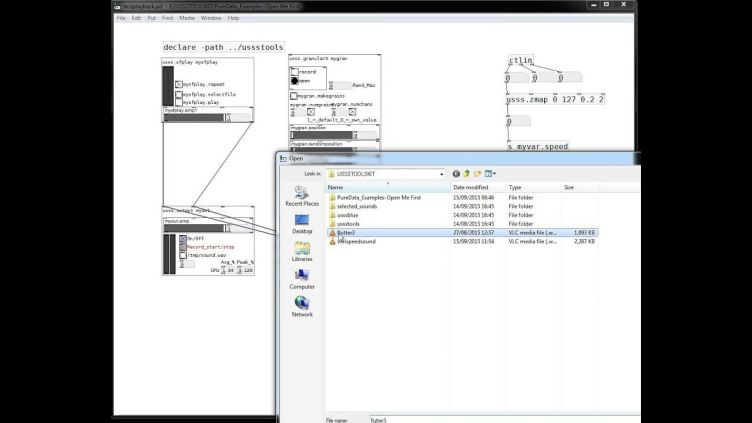Open Libraries in dialog sidebar
The width and height of the screenshot is (752, 423).
pos(302,252)
